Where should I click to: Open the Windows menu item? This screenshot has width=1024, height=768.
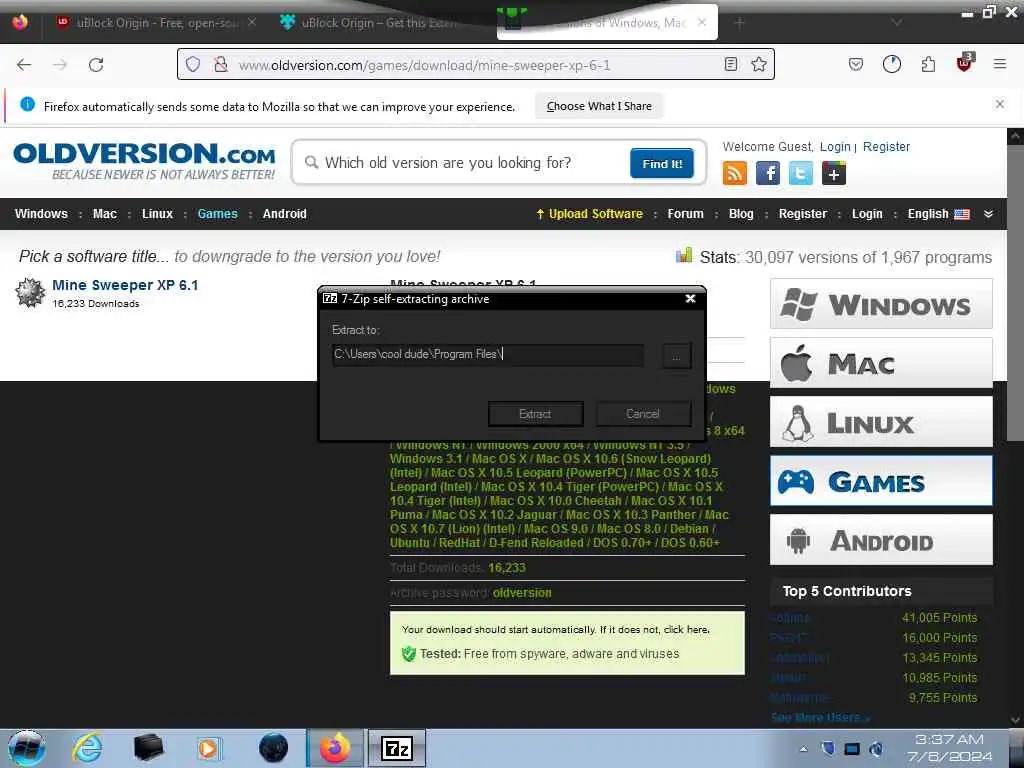(x=41, y=214)
